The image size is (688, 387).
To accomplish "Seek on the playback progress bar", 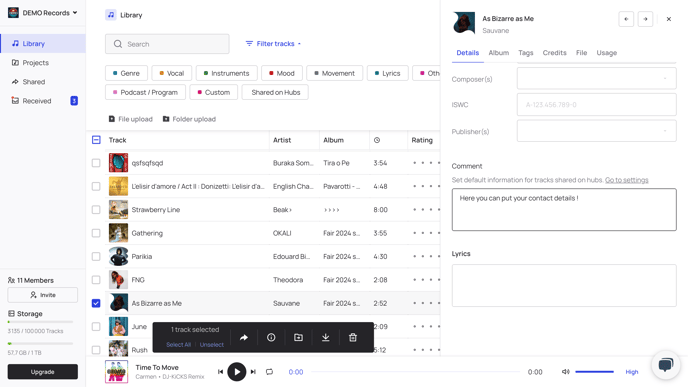I will (416, 372).
